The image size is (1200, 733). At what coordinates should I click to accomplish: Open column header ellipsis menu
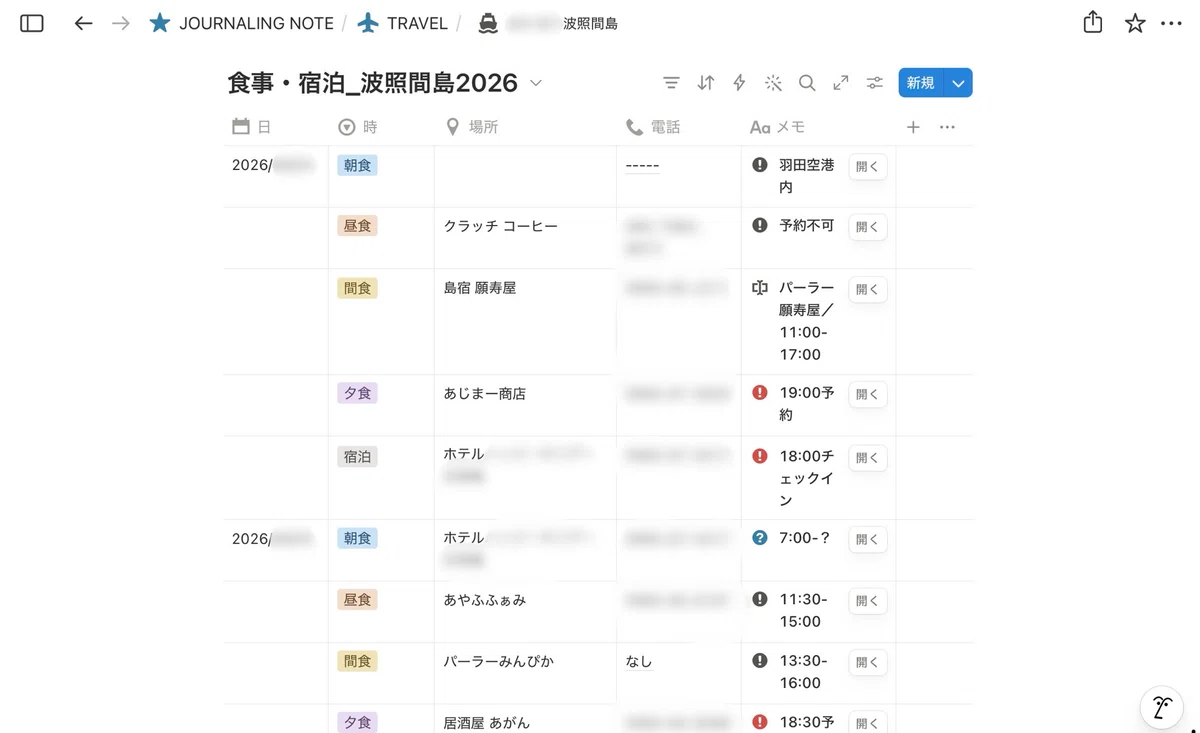(x=947, y=127)
